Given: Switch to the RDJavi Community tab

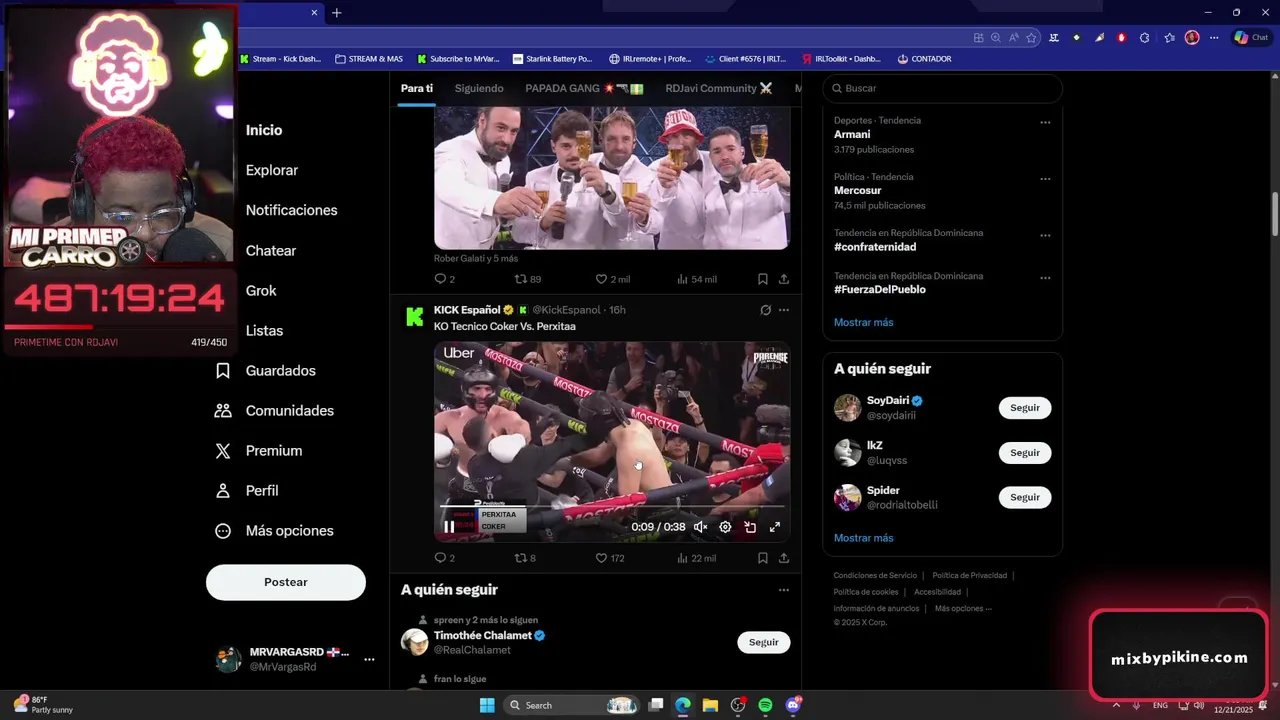Looking at the screenshot, I should coord(718,88).
